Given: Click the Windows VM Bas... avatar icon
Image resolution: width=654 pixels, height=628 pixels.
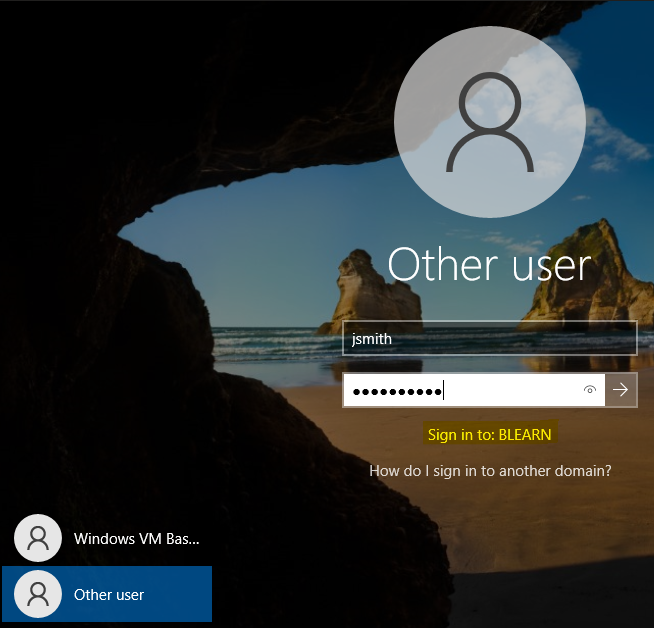Looking at the screenshot, I should (38, 538).
